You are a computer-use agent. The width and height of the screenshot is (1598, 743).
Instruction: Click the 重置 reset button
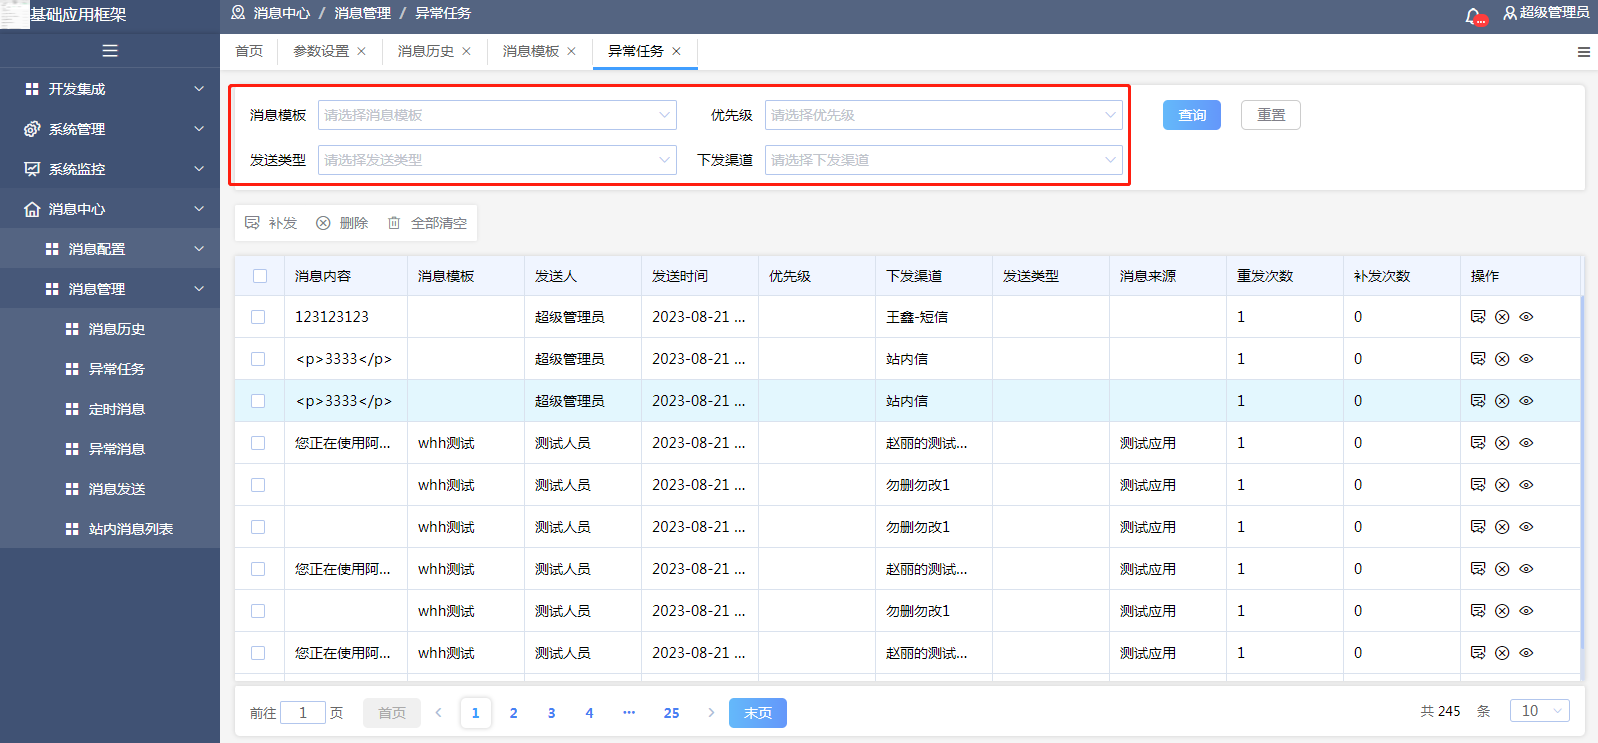tap(1271, 115)
